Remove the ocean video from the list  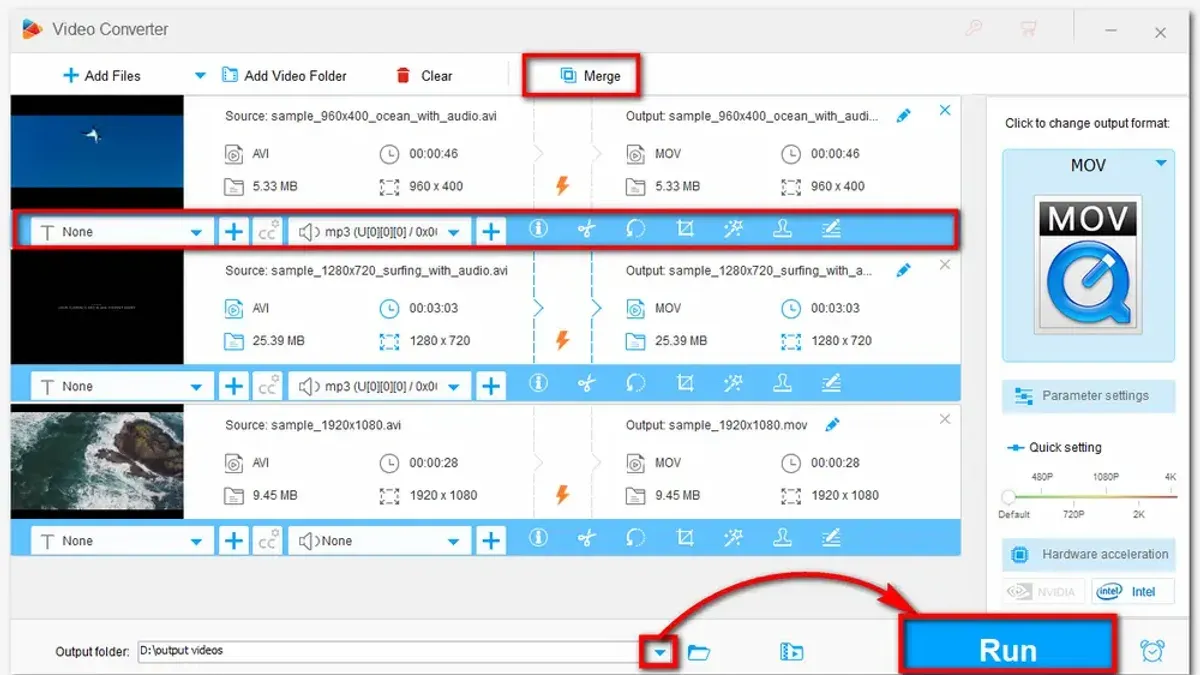click(x=945, y=110)
